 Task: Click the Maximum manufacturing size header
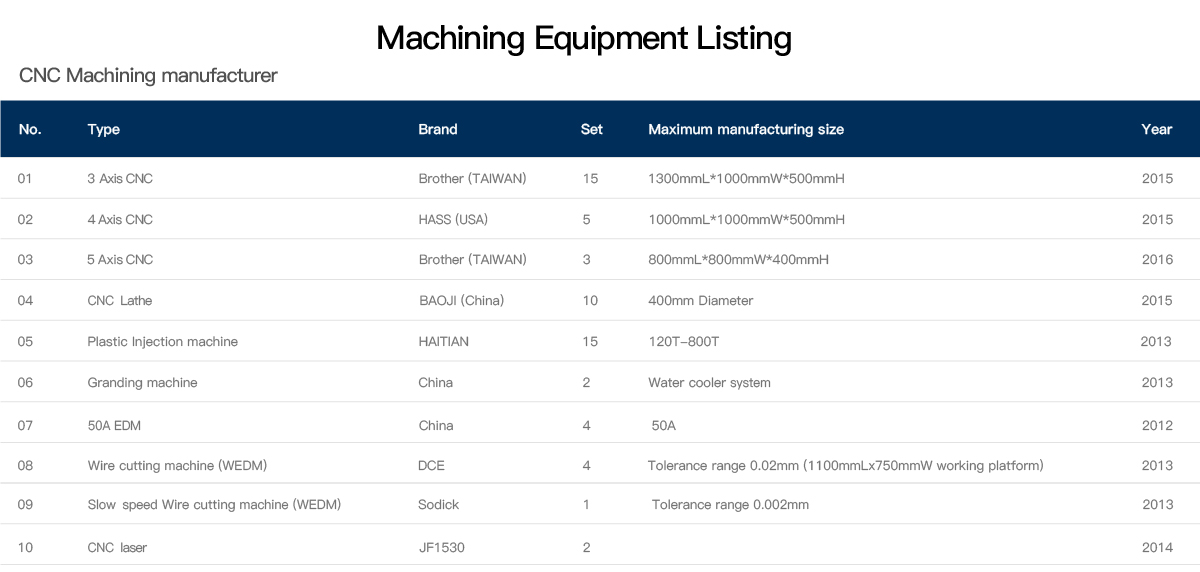coord(746,130)
